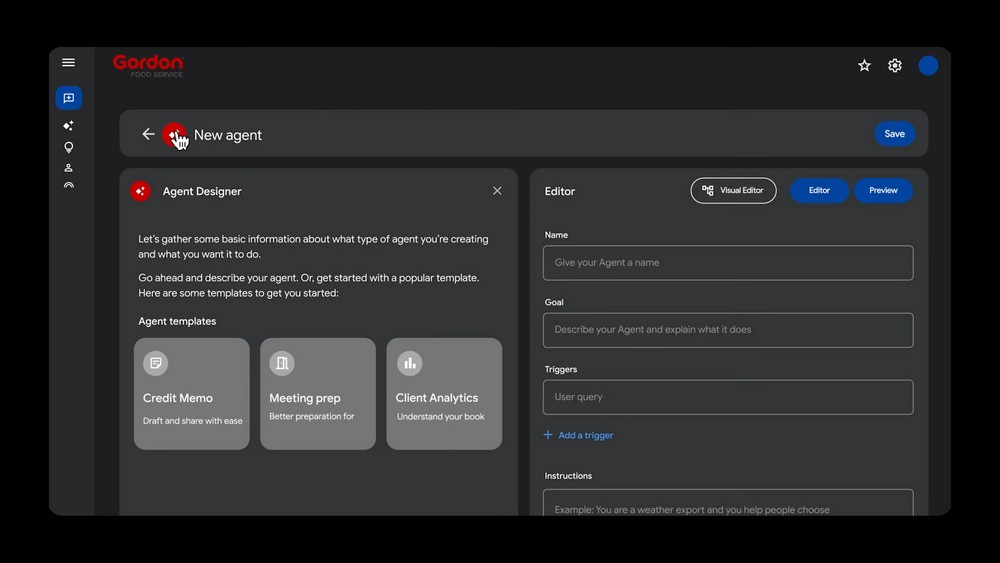Close the Agent Designer panel
Image resolution: width=1000 pixels, height=563 pixels.
497,191
